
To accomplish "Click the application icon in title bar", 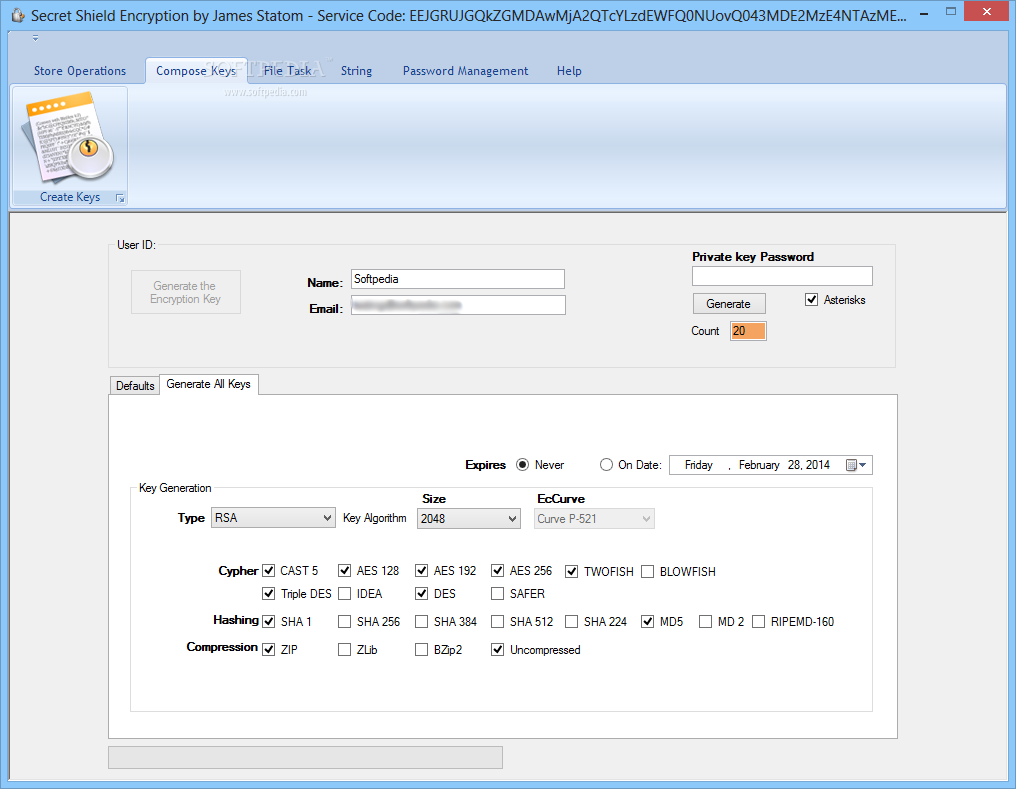I will (x=18, y=15).
